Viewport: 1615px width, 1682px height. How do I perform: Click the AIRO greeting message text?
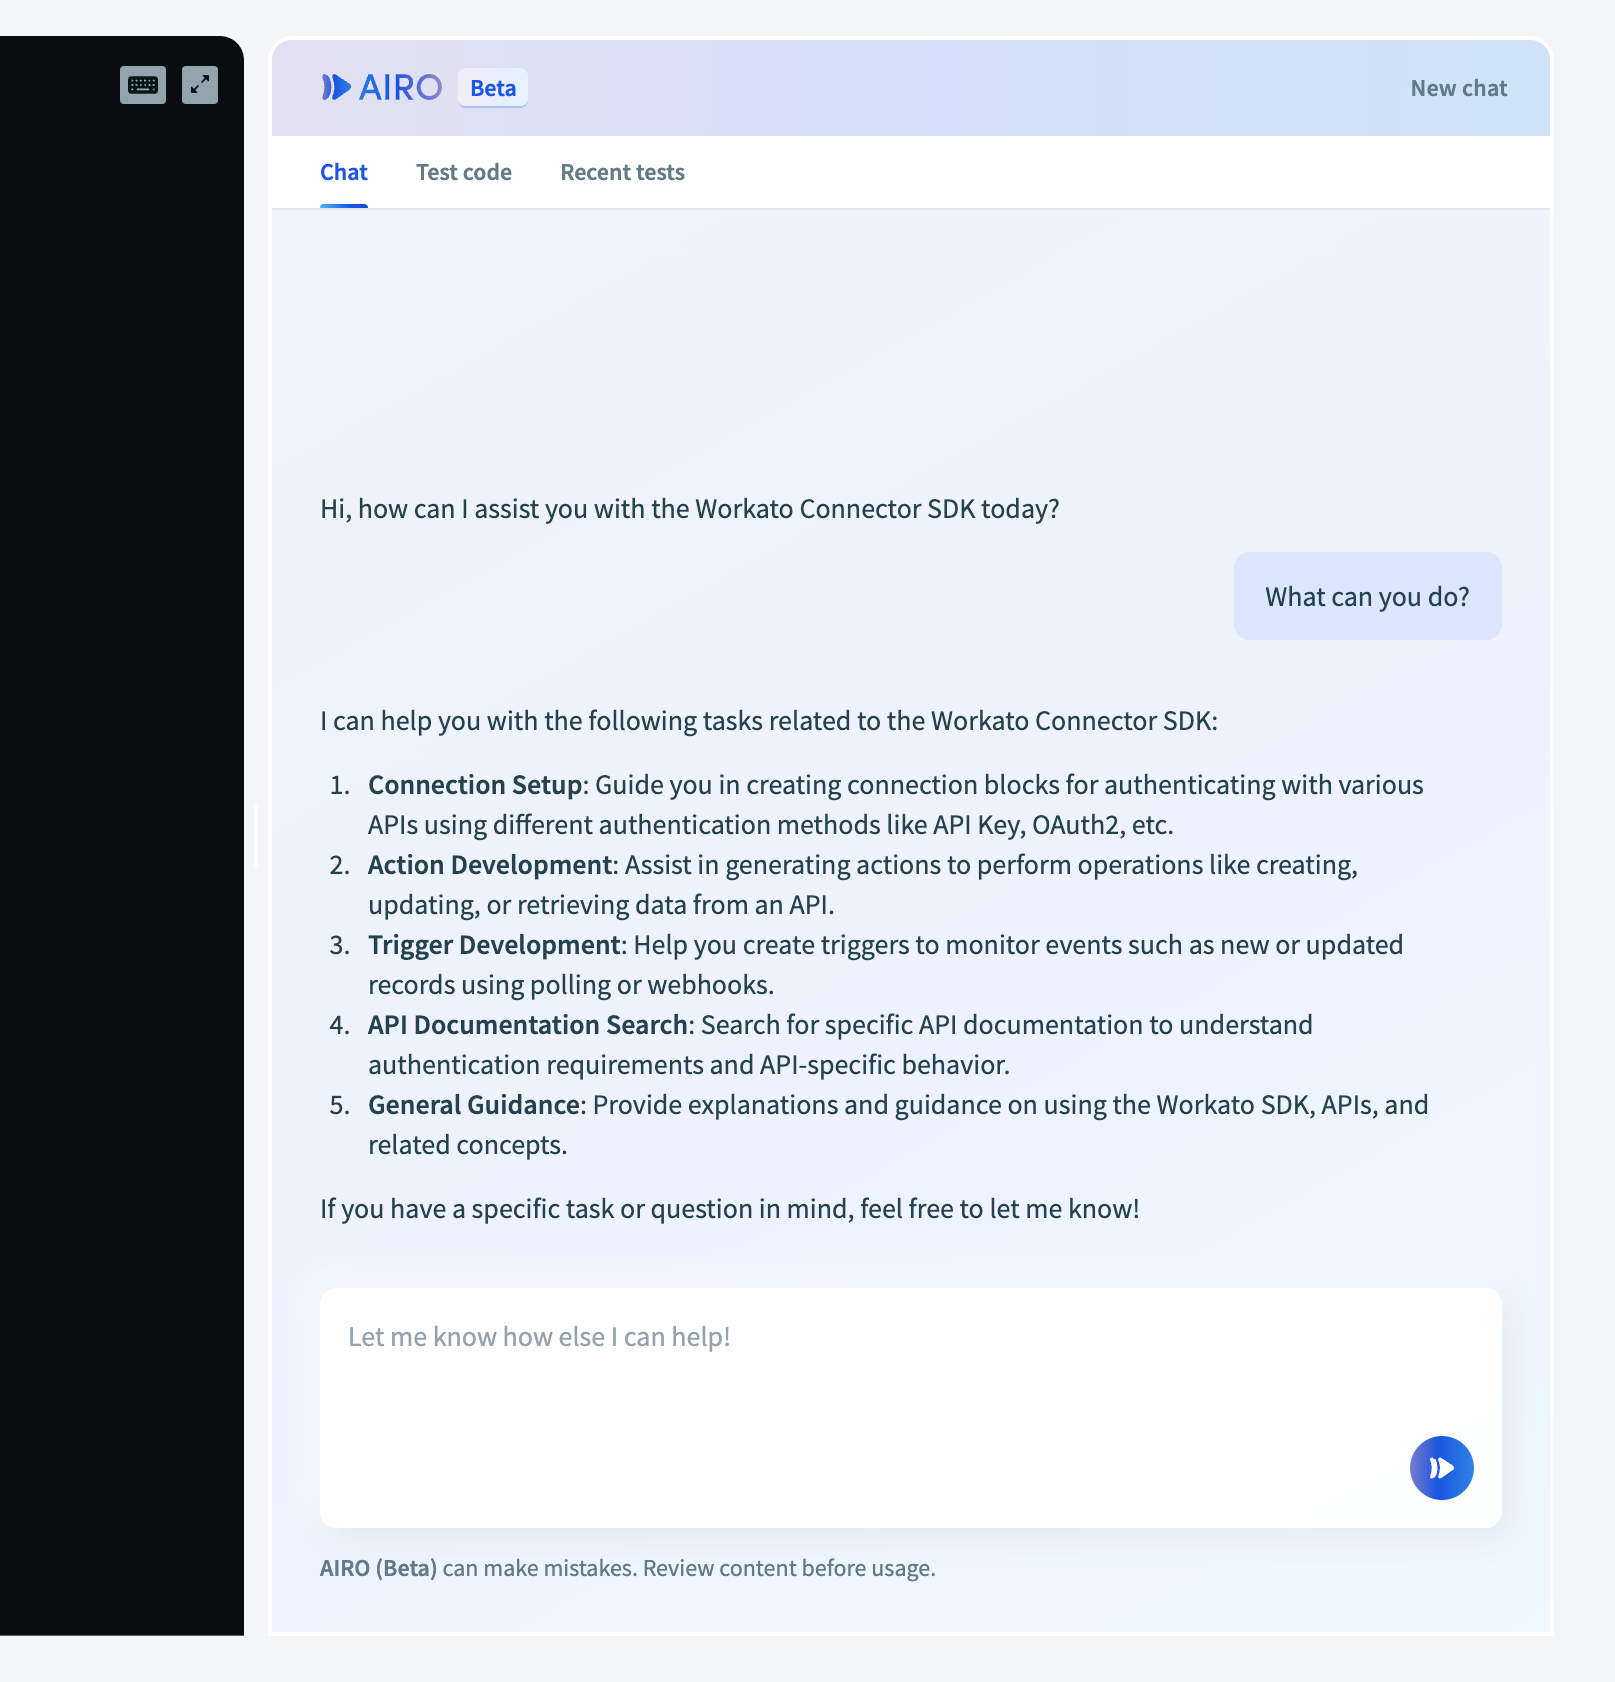click(x=689, y=509)
